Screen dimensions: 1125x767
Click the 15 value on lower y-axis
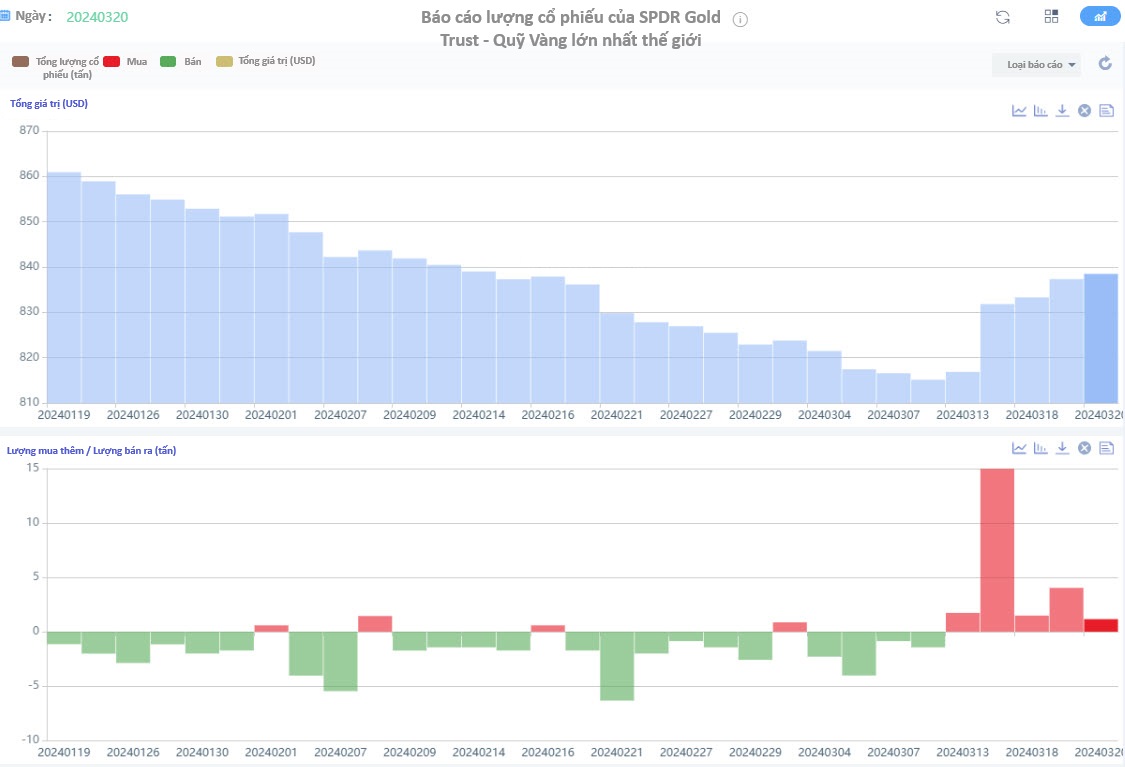click(33, 468)
